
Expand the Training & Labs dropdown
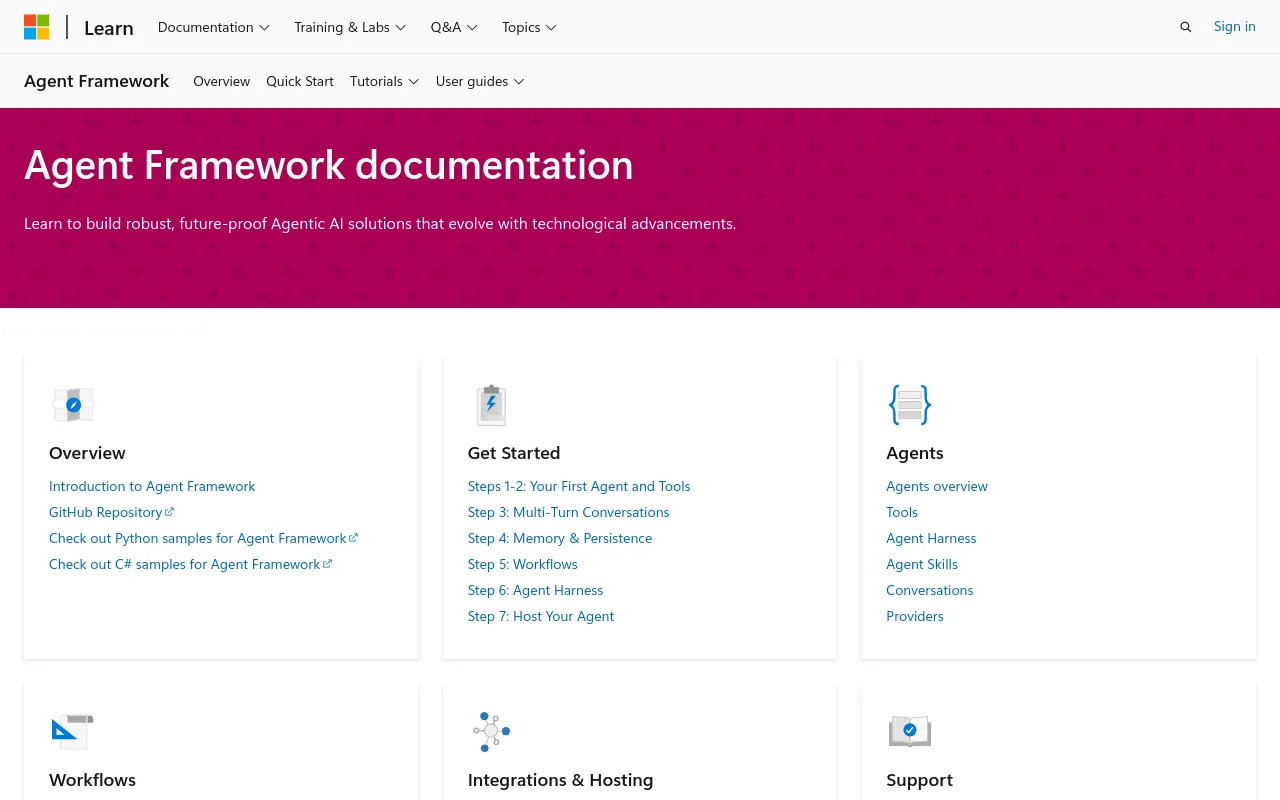point(350,27)
